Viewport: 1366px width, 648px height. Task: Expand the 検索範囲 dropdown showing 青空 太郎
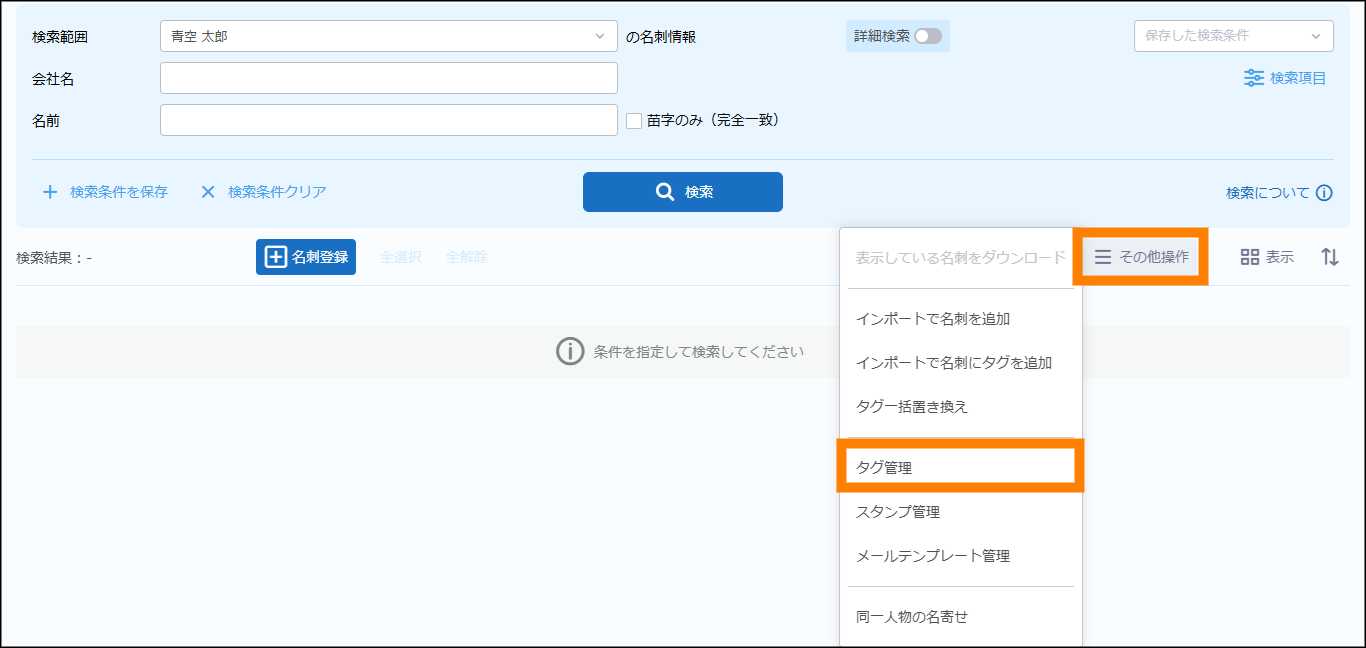(x=388, y=36)
